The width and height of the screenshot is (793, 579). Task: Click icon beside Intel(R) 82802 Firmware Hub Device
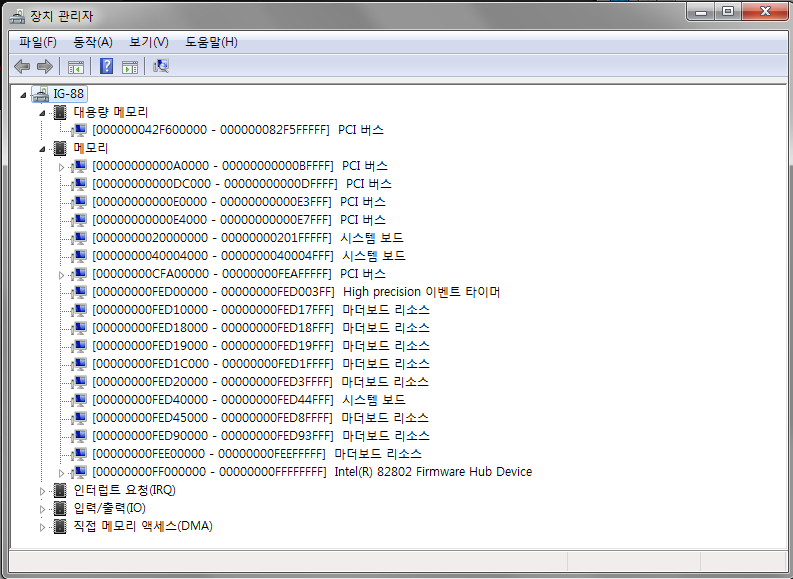79,472
